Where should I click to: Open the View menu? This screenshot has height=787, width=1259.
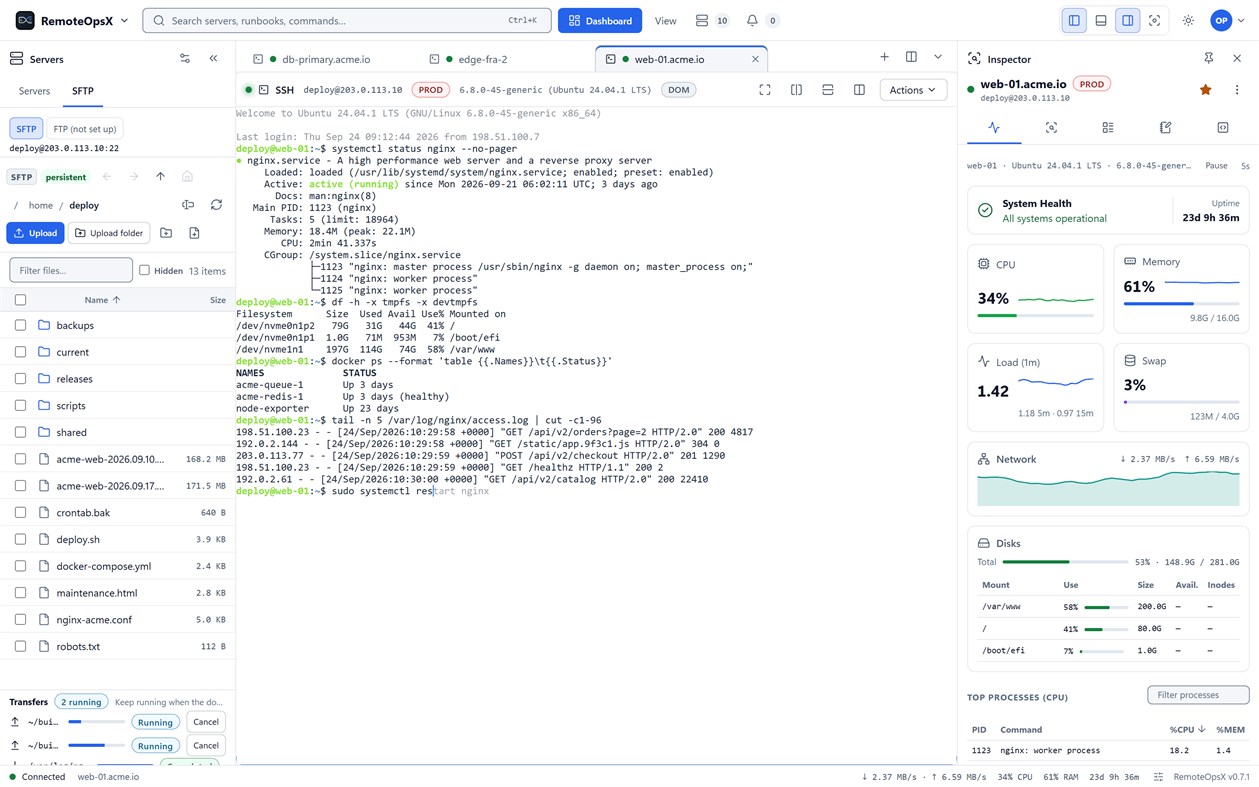665,20
